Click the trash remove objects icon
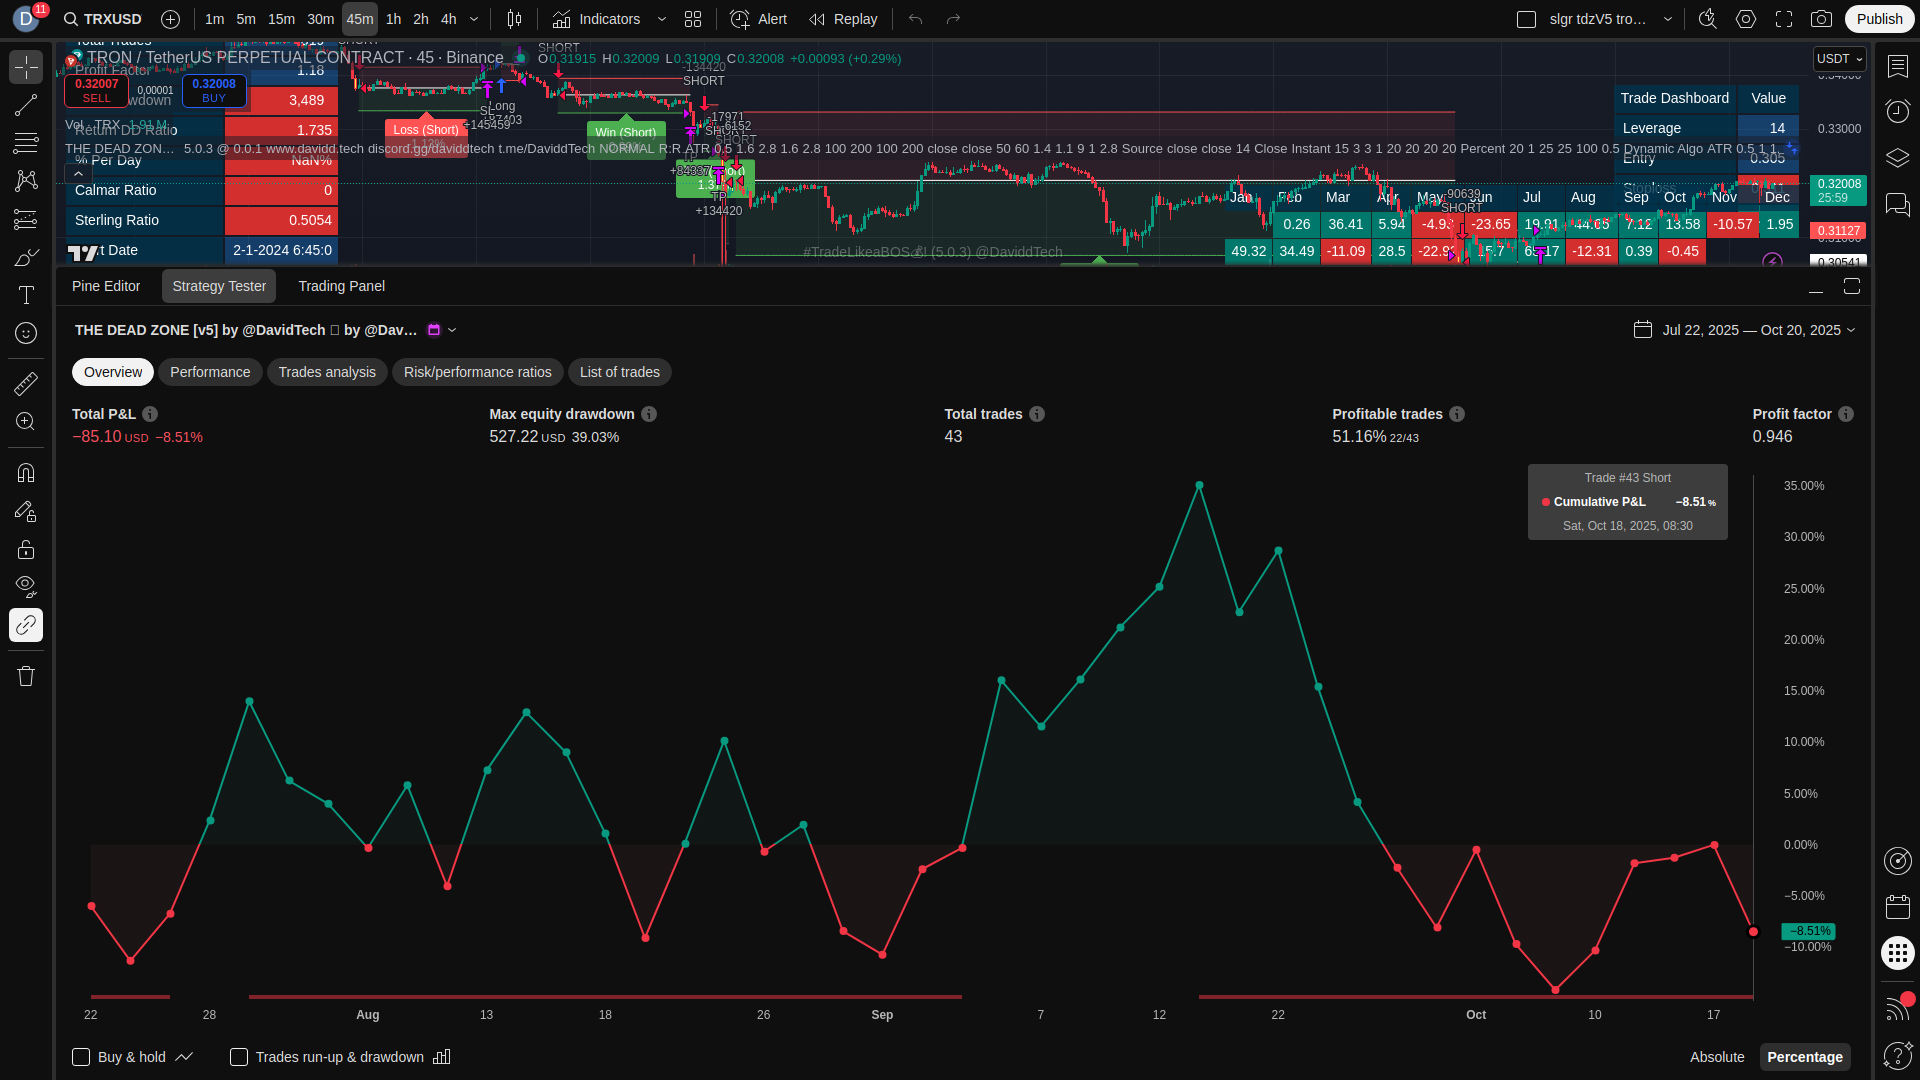1920x1080 pixels. pyautogui.click(x=26, y=676)
